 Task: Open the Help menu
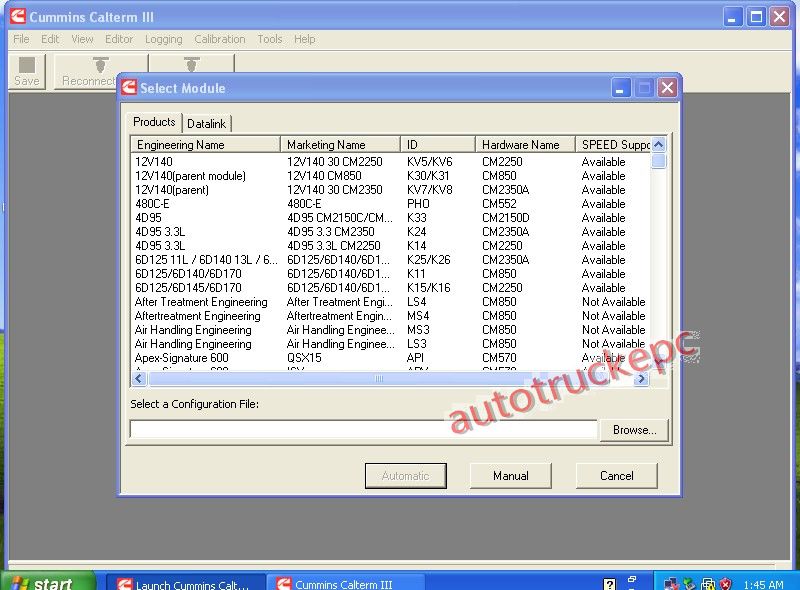coord(304,39)
